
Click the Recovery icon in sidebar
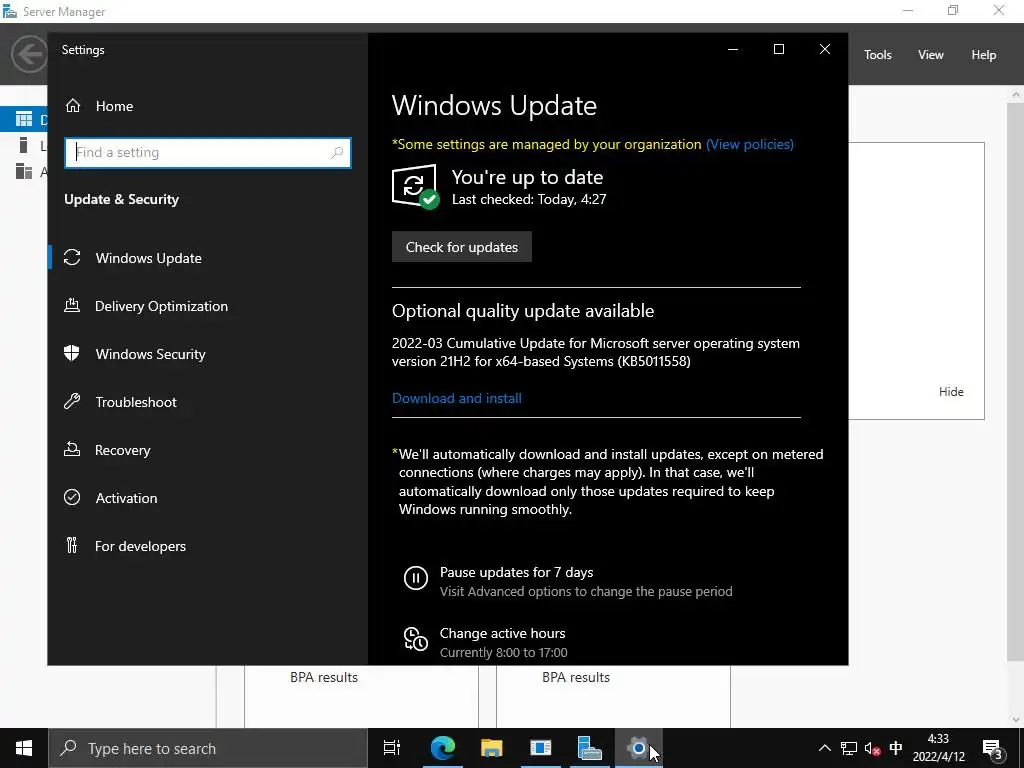(72, 450)
